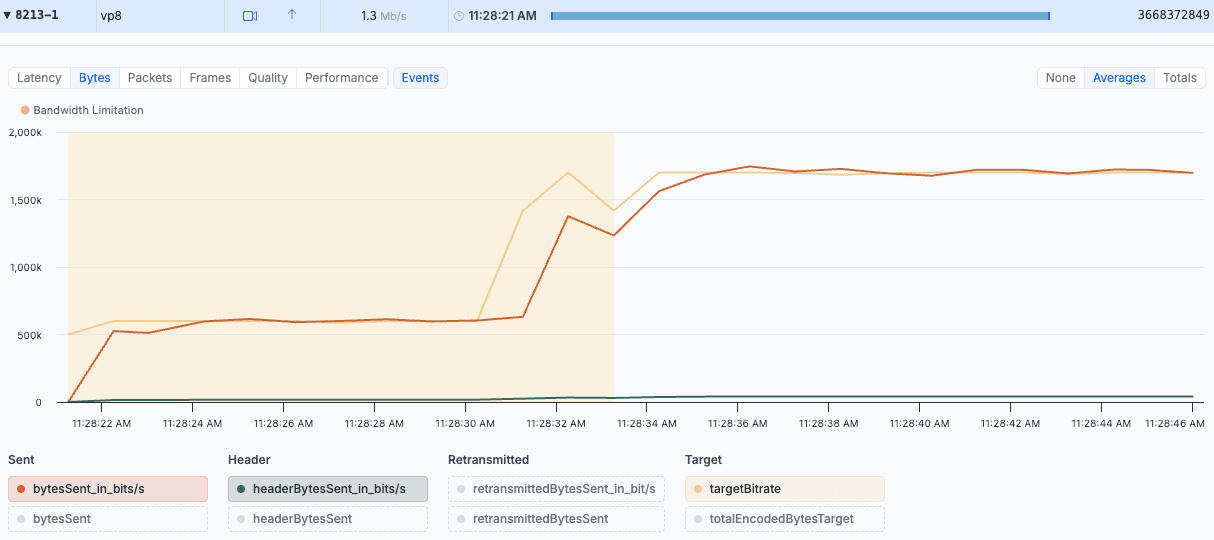Image resolution: width=1214 pixels, height=540 pixels.
Task: Collapse the 8213-1 stream row
Action: point(7,16)
